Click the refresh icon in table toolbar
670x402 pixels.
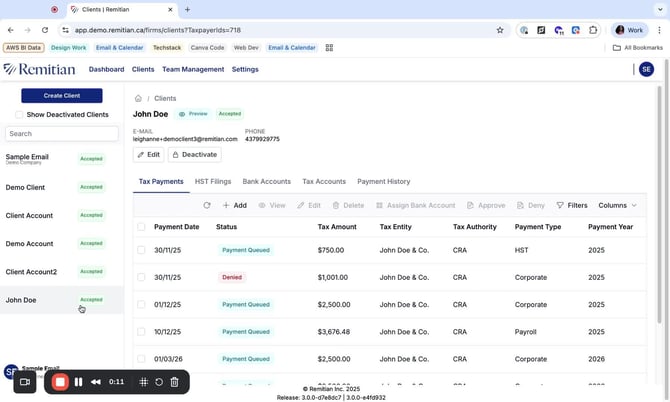click(207, 205)
